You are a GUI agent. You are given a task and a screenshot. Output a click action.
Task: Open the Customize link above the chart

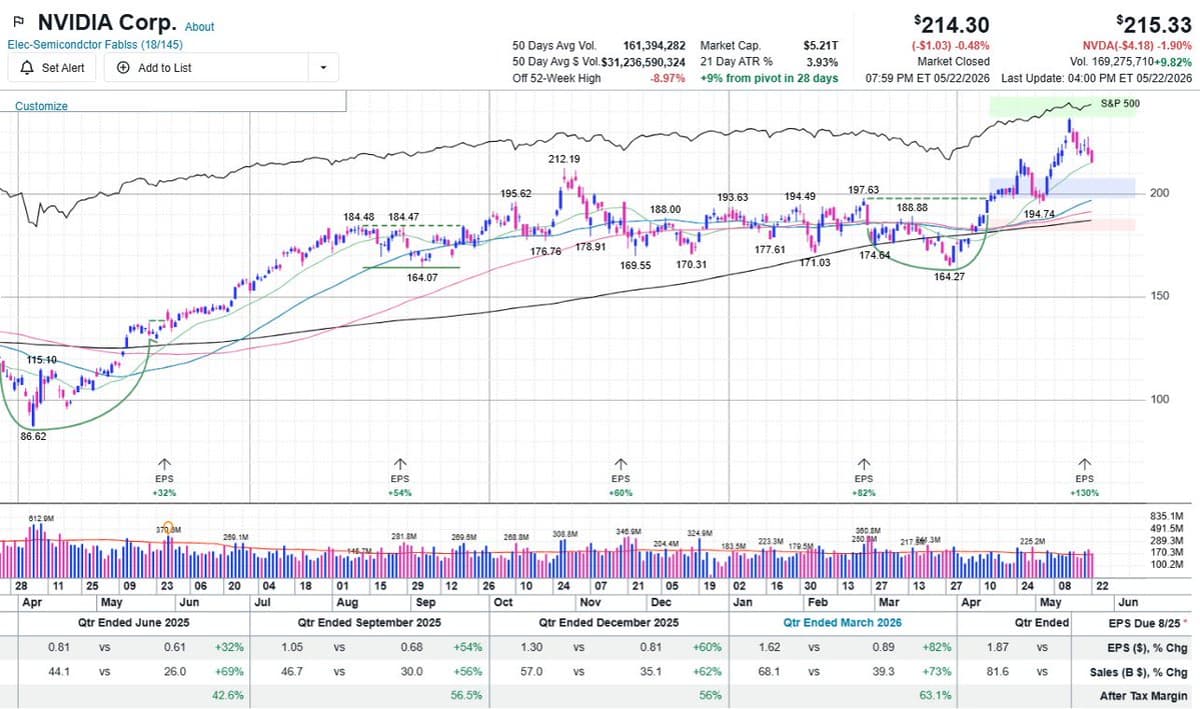(x=41, y=106)
